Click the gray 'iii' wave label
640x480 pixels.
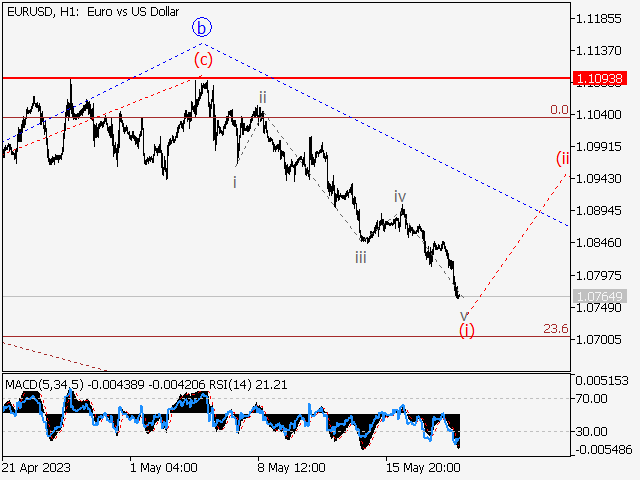pyautogui.click(x=360, y=258)
